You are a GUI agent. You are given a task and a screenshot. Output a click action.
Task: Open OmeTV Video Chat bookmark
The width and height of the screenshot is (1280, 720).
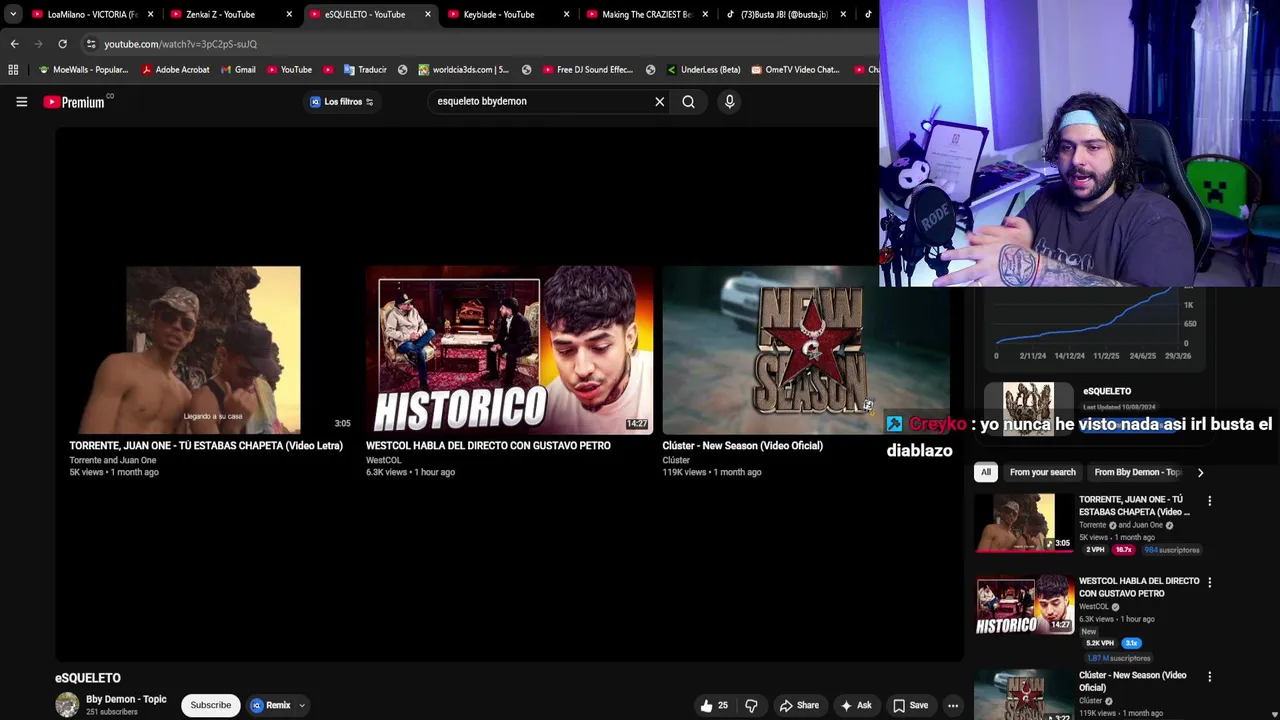tap(796, 69)
